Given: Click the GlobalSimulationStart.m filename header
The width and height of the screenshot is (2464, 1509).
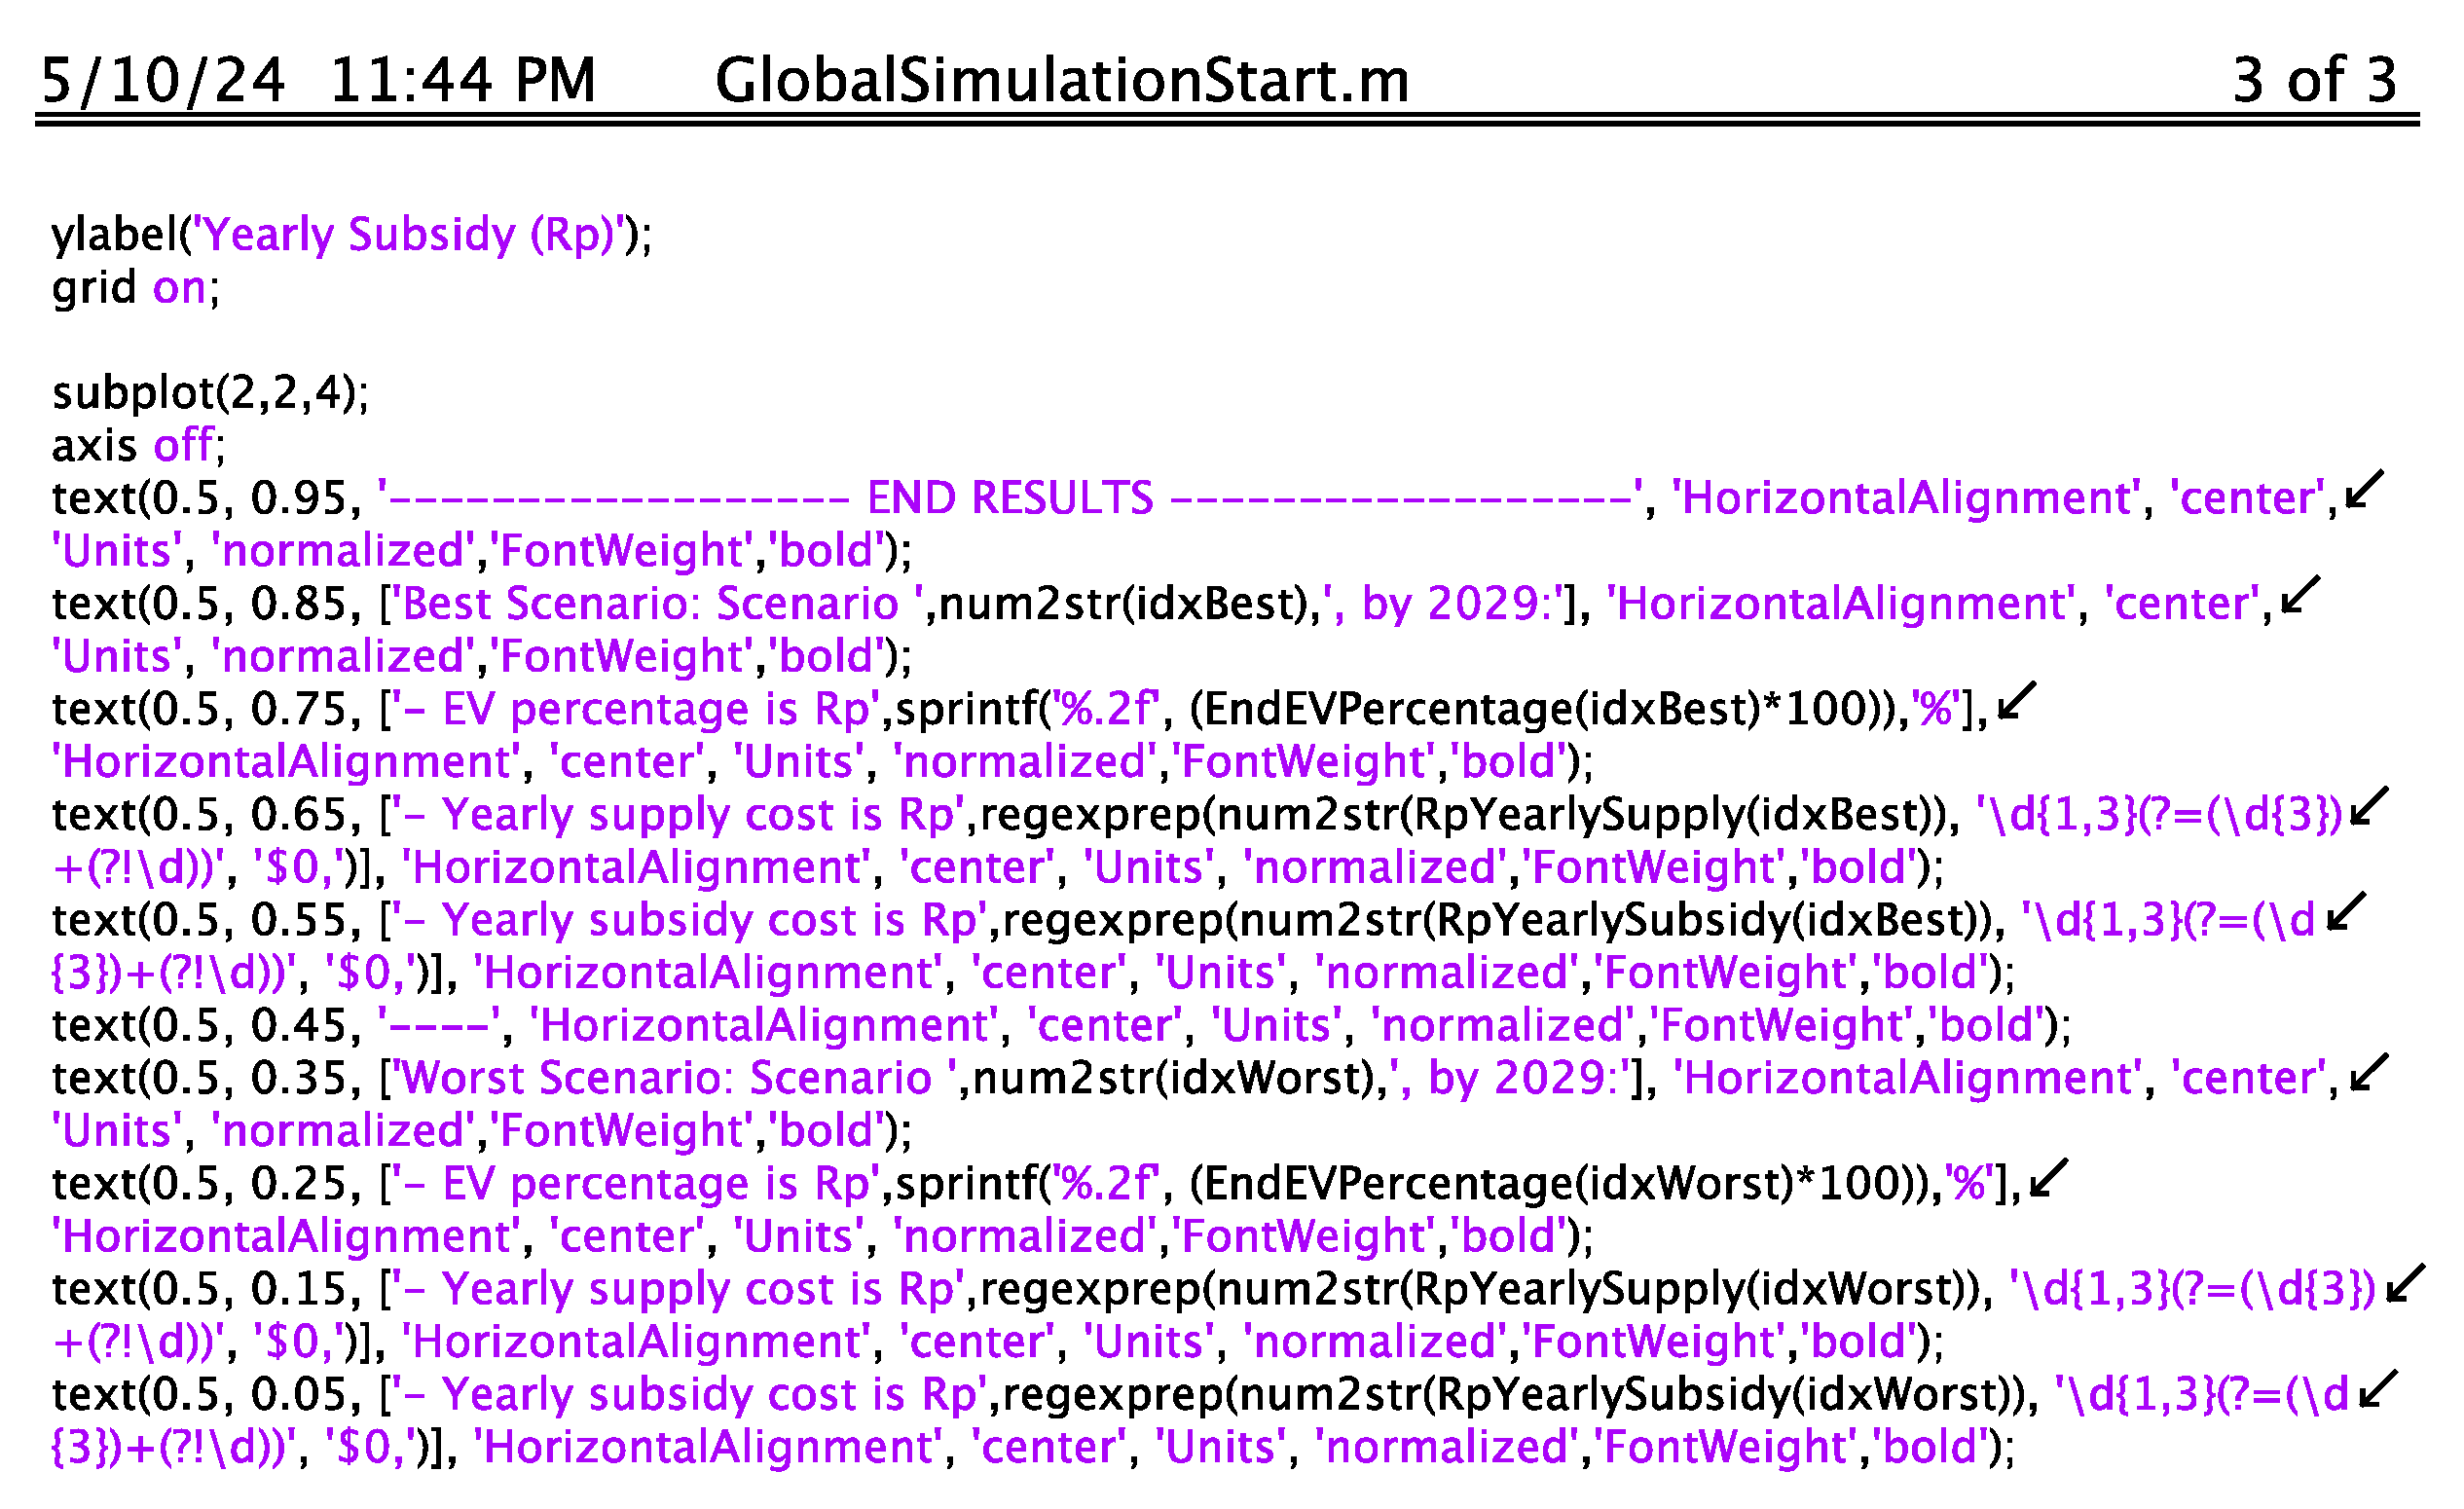Looking at the screenshot, I should tap(1061, 80).
